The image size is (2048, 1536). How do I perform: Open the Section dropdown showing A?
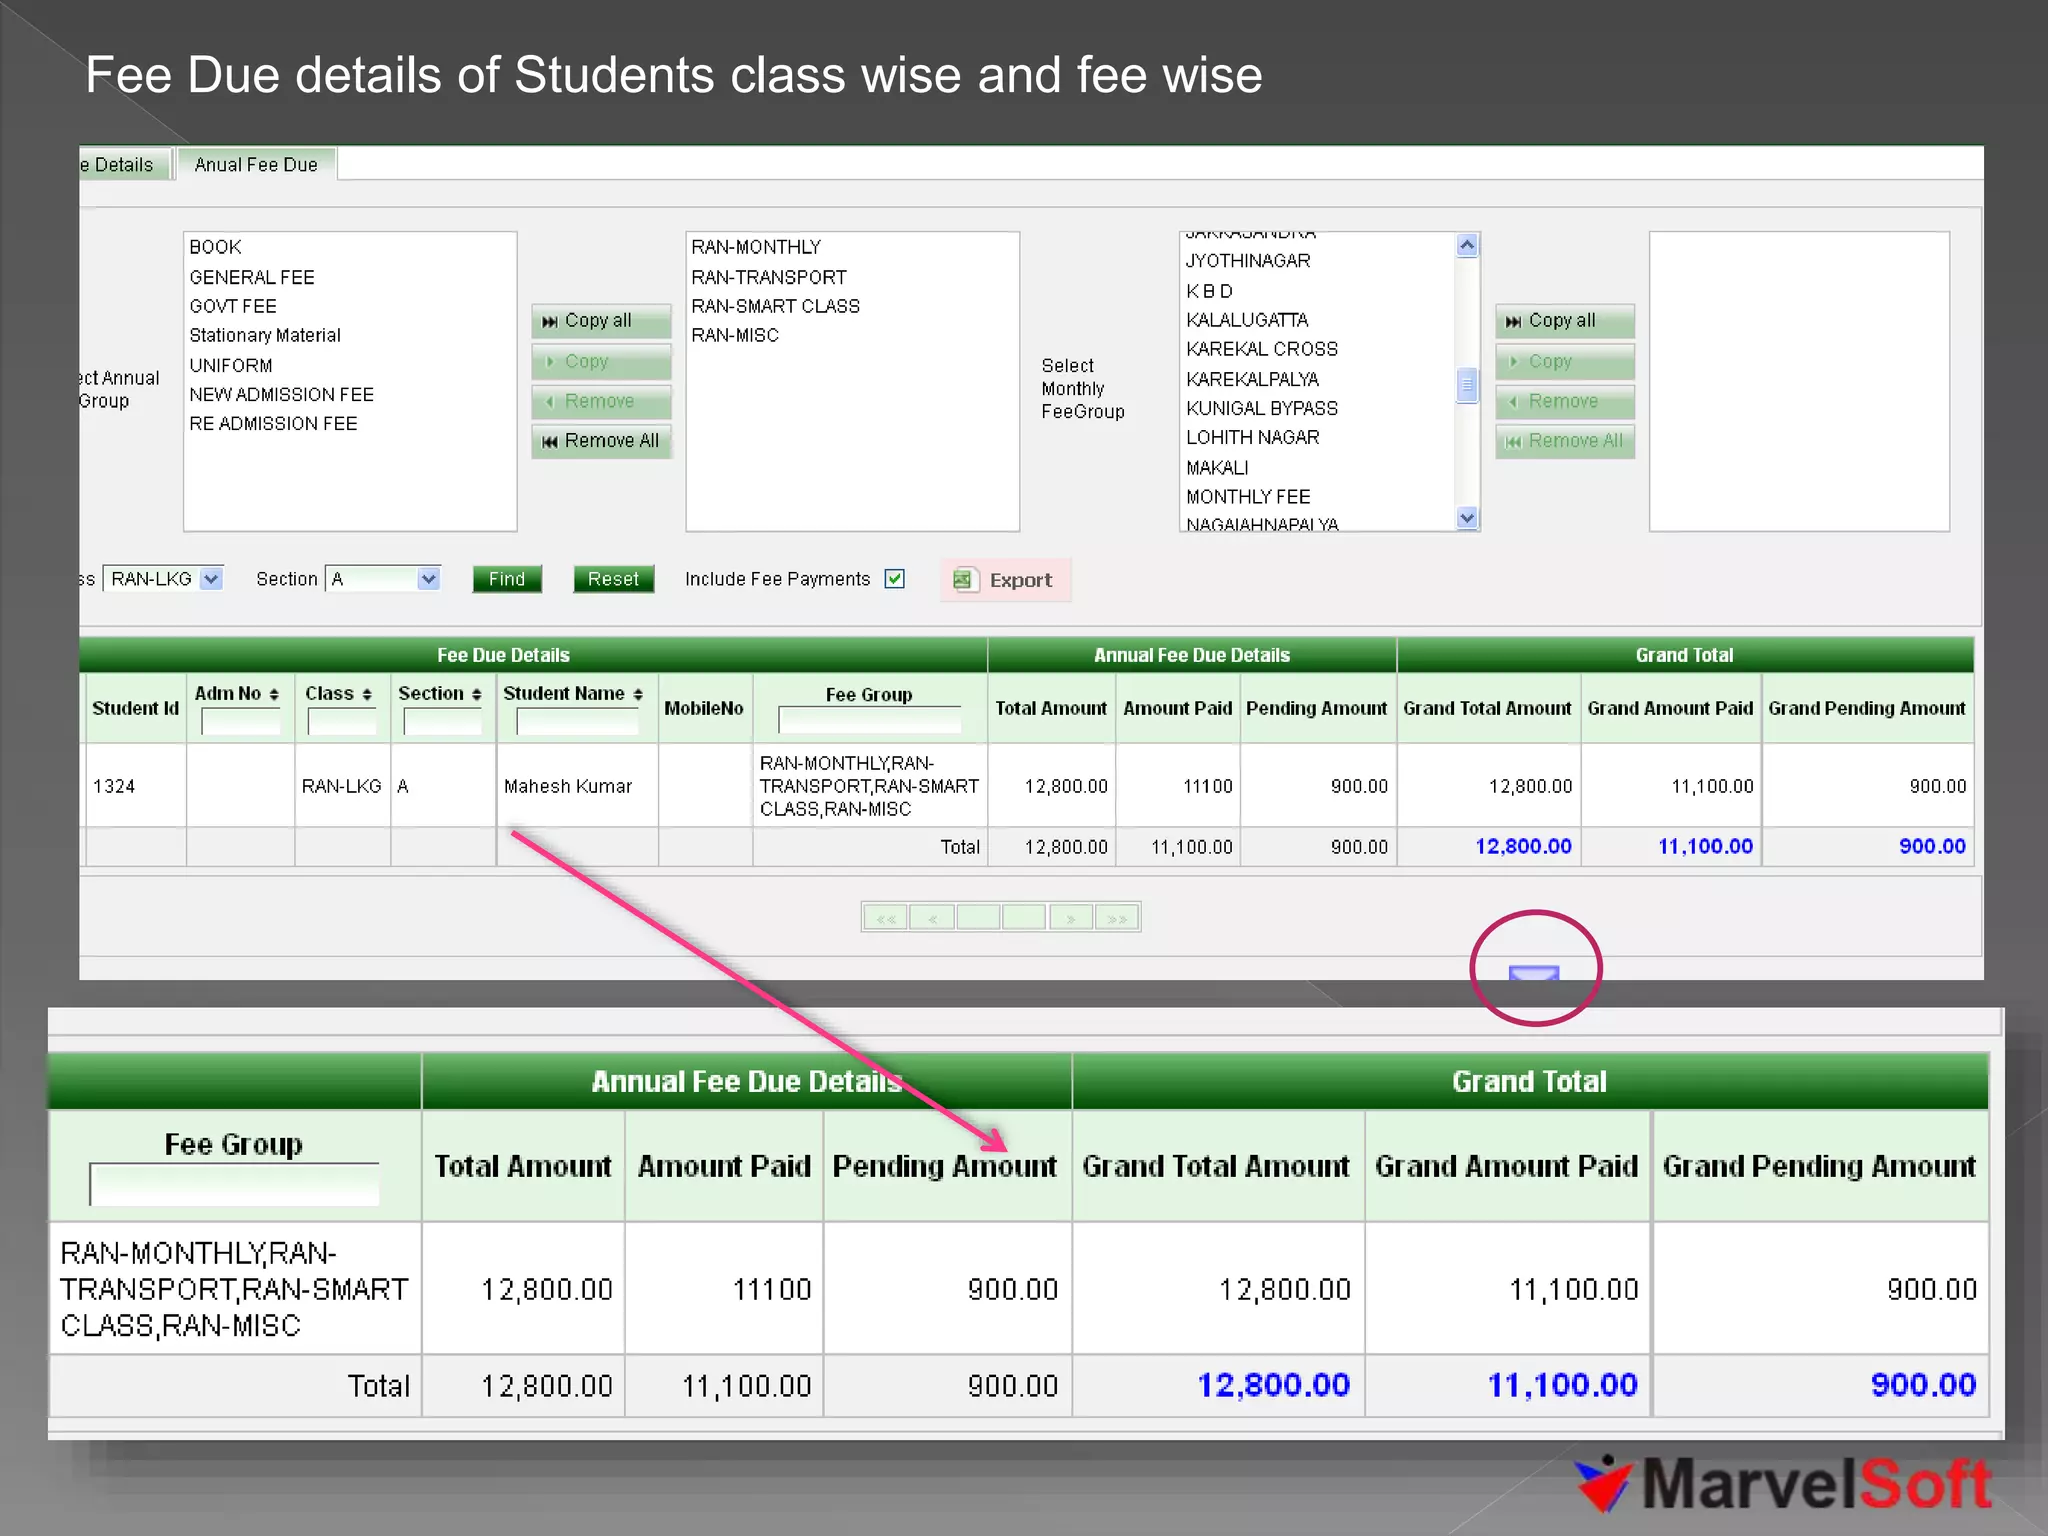pos(383,579)
